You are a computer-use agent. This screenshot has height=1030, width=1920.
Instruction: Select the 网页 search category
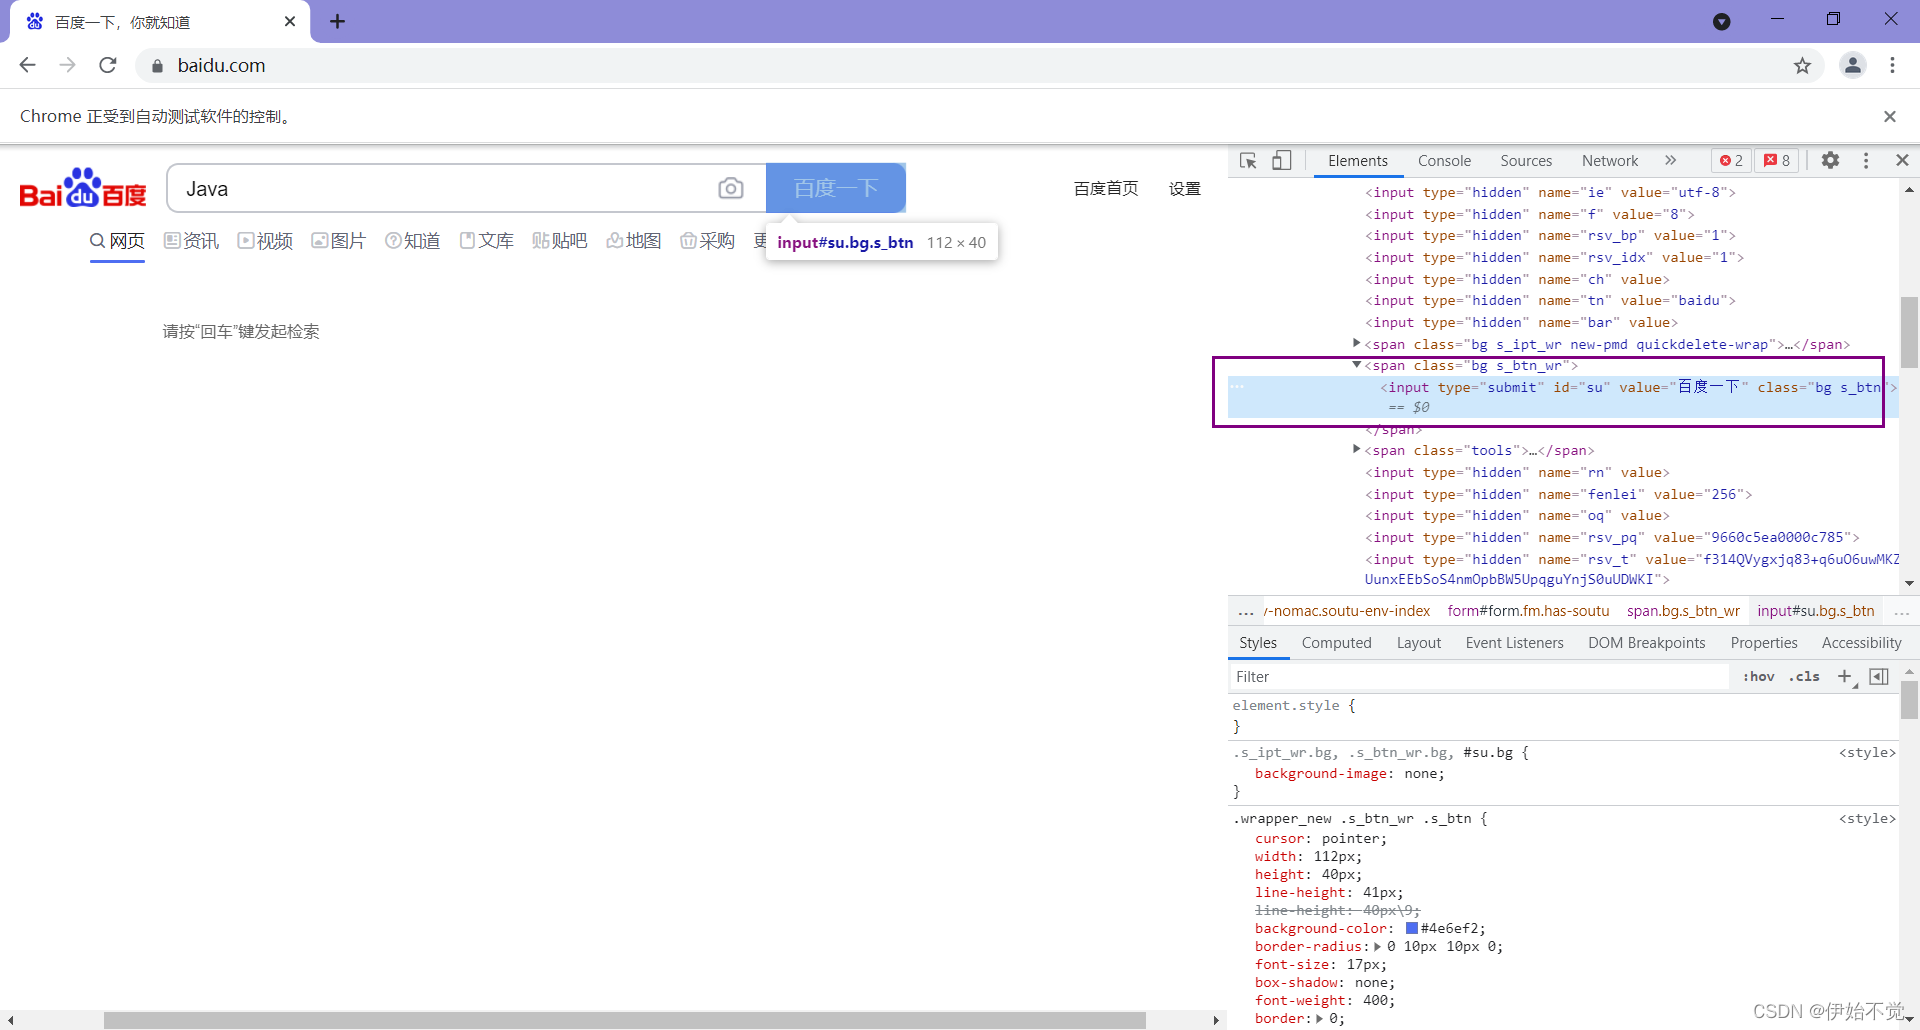click(118, 241)
